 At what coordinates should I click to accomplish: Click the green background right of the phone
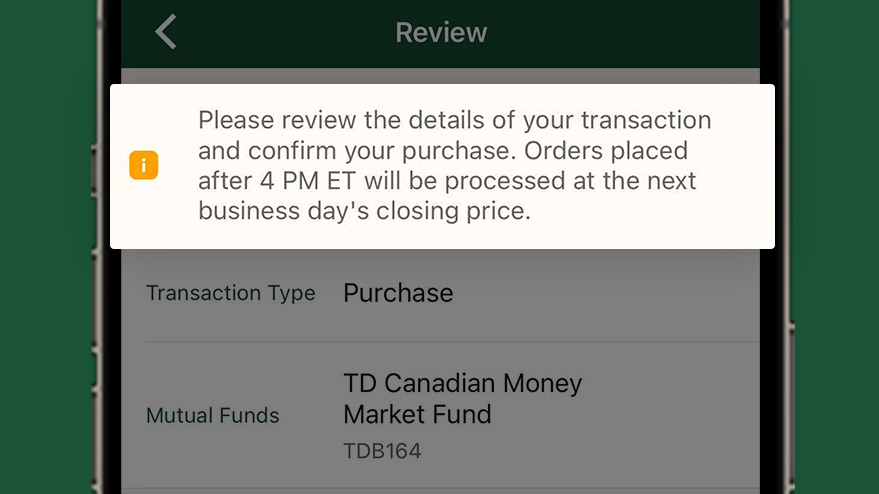(835, 247)
